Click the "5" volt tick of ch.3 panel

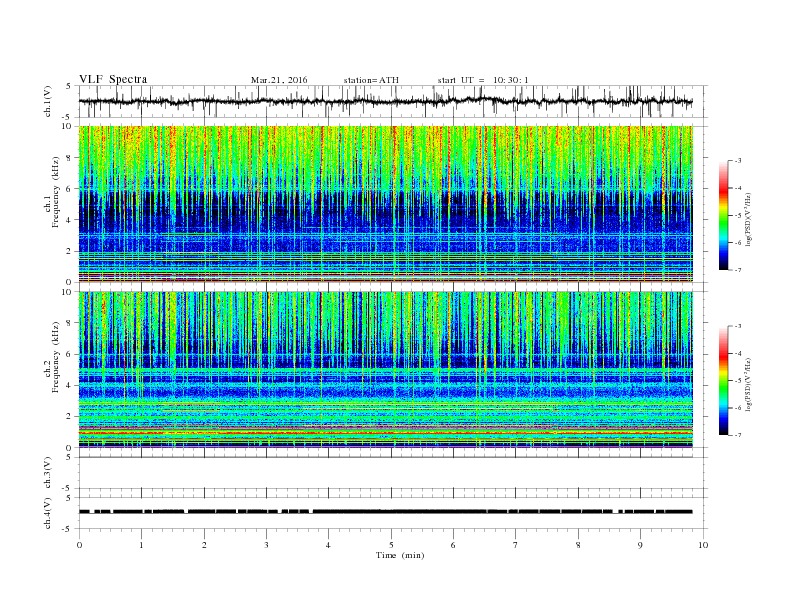[x=69, y=457]
